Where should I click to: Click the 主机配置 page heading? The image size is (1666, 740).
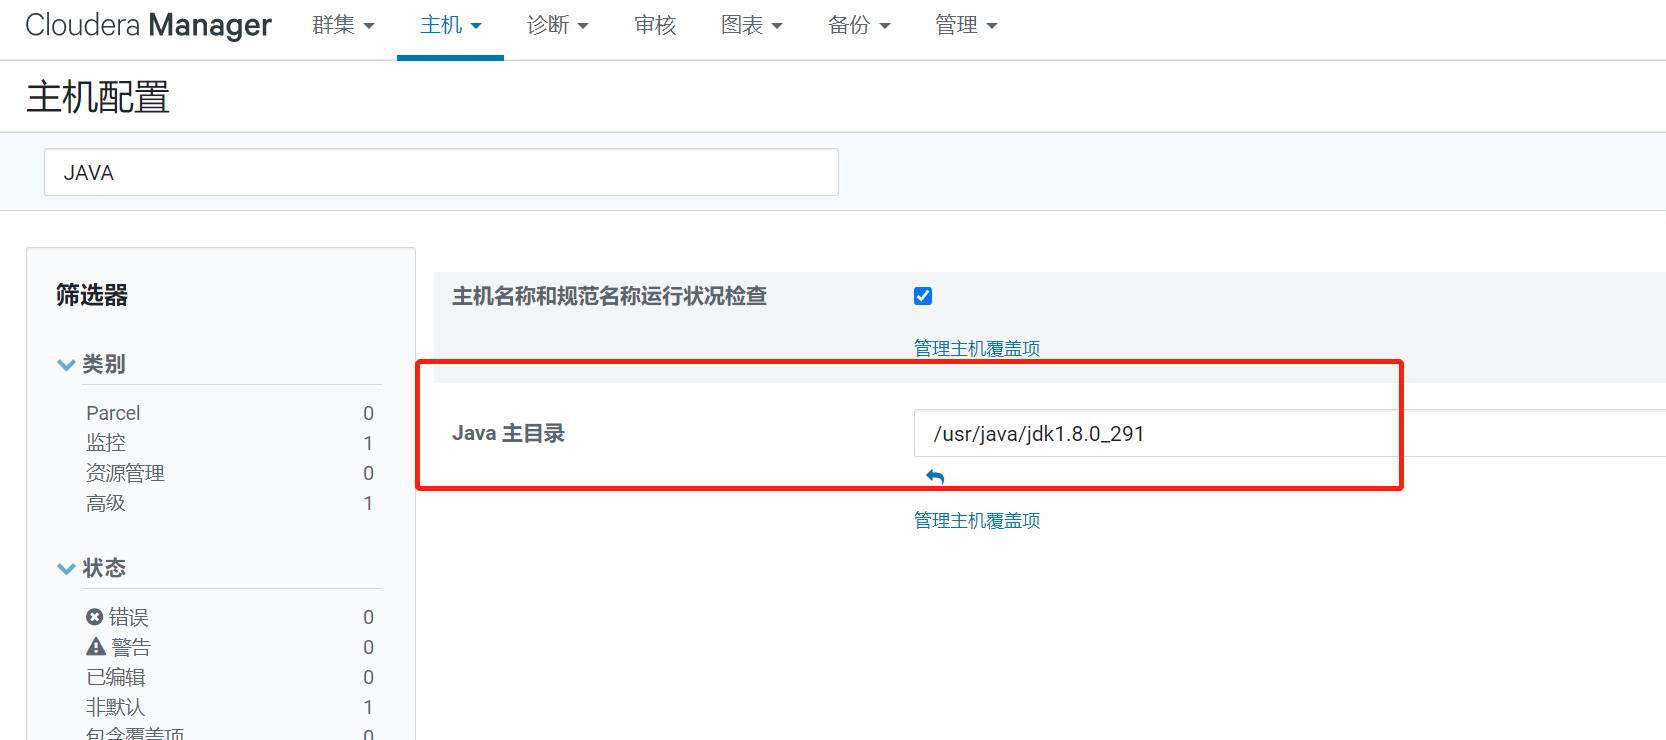tap(98, 97)
